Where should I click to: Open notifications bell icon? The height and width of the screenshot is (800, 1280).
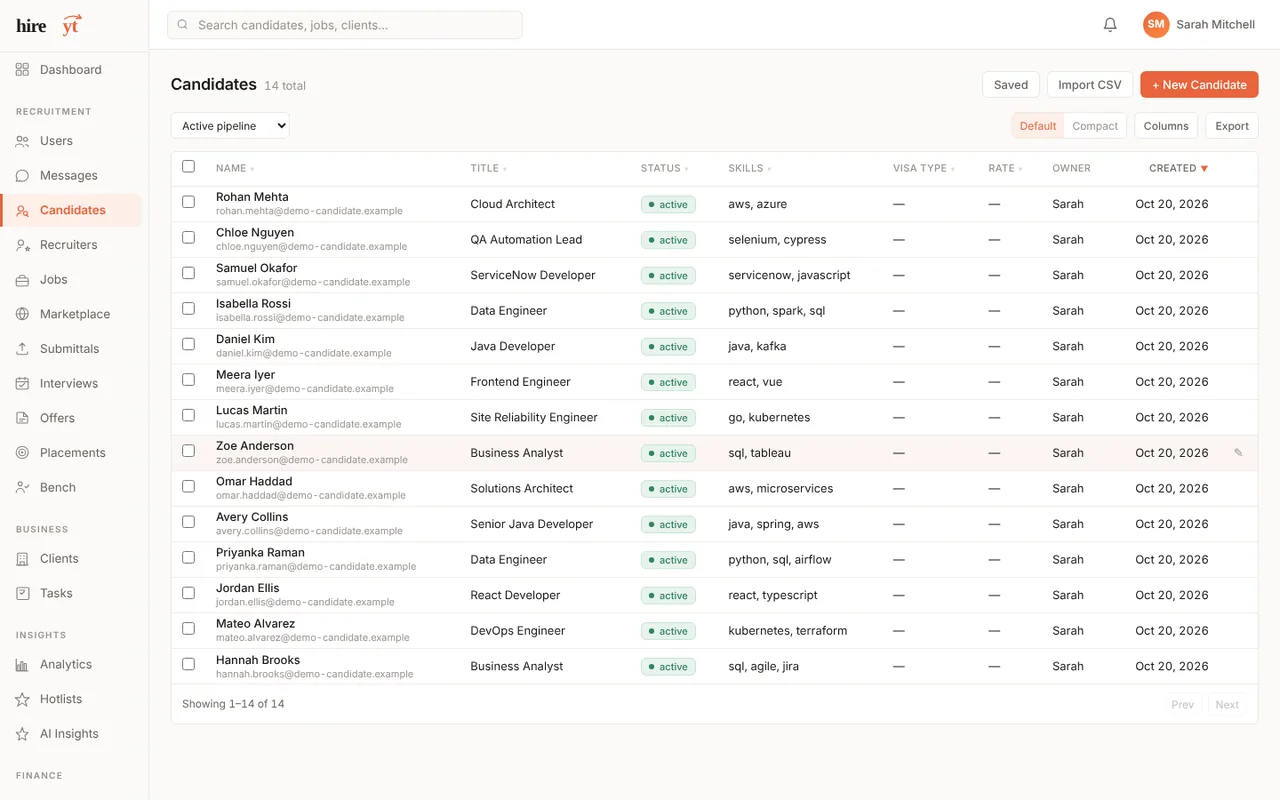1110,25
